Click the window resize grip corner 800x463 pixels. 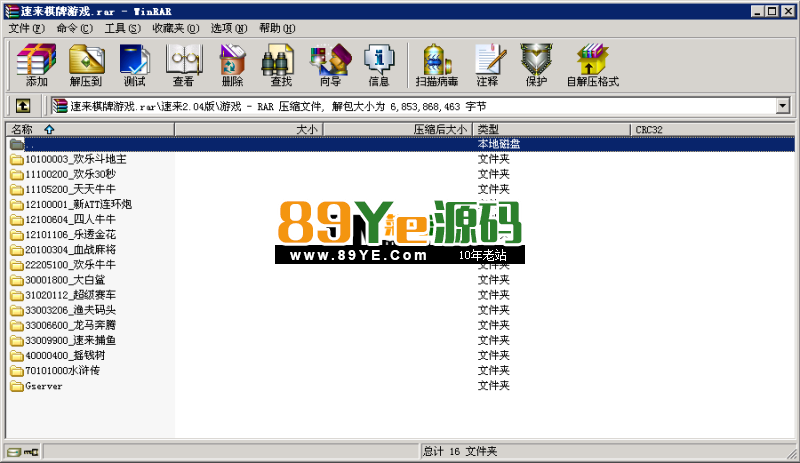click(x=791, y=453)
